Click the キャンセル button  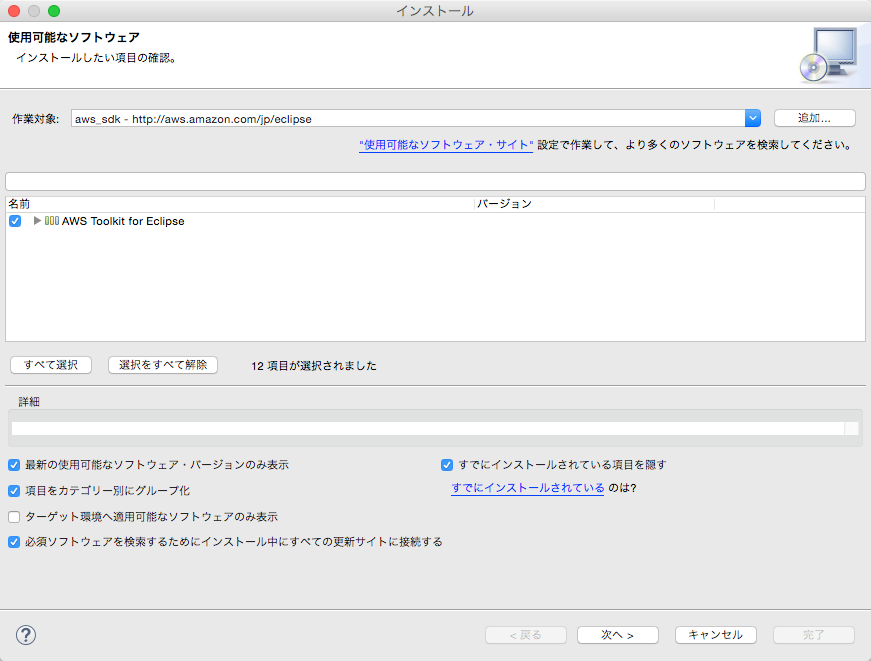pos(715,635)
